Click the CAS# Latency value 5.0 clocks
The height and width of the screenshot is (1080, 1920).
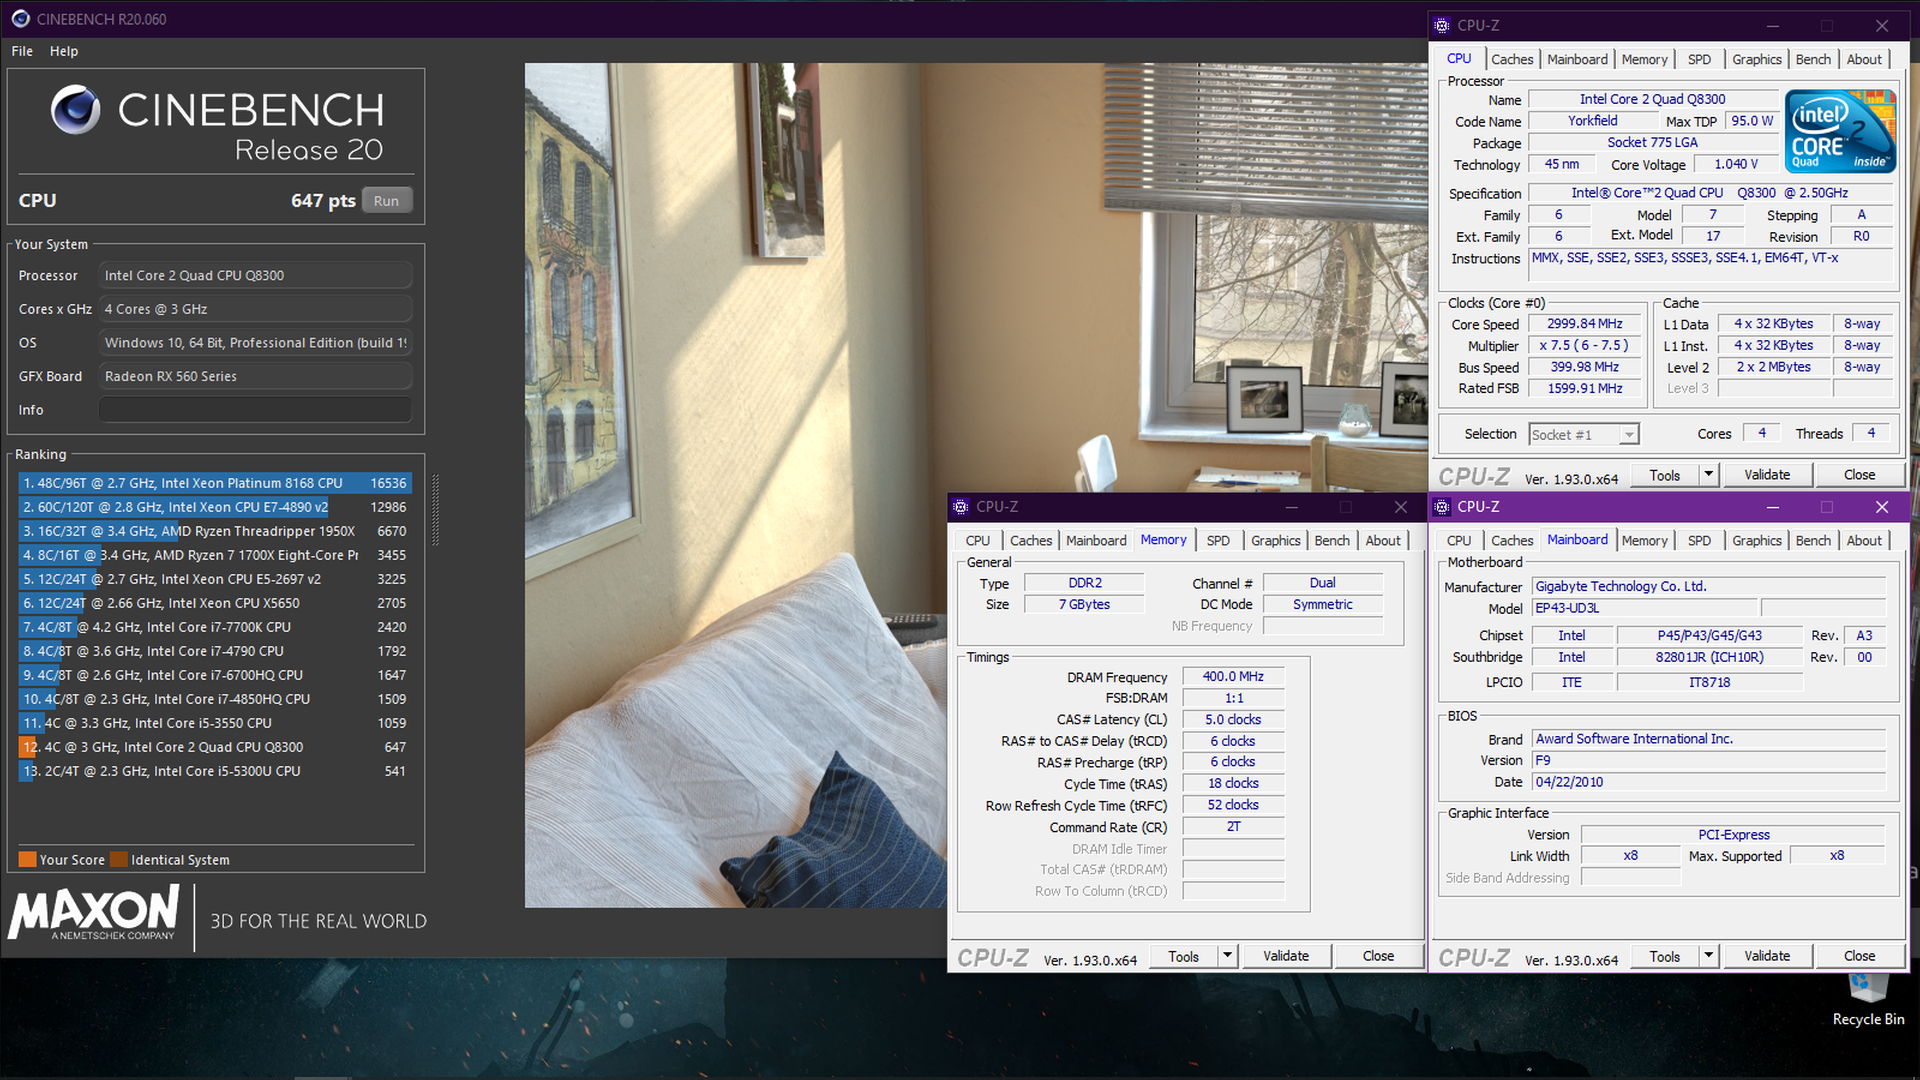pyautogui.click(x=1233, y=720)
